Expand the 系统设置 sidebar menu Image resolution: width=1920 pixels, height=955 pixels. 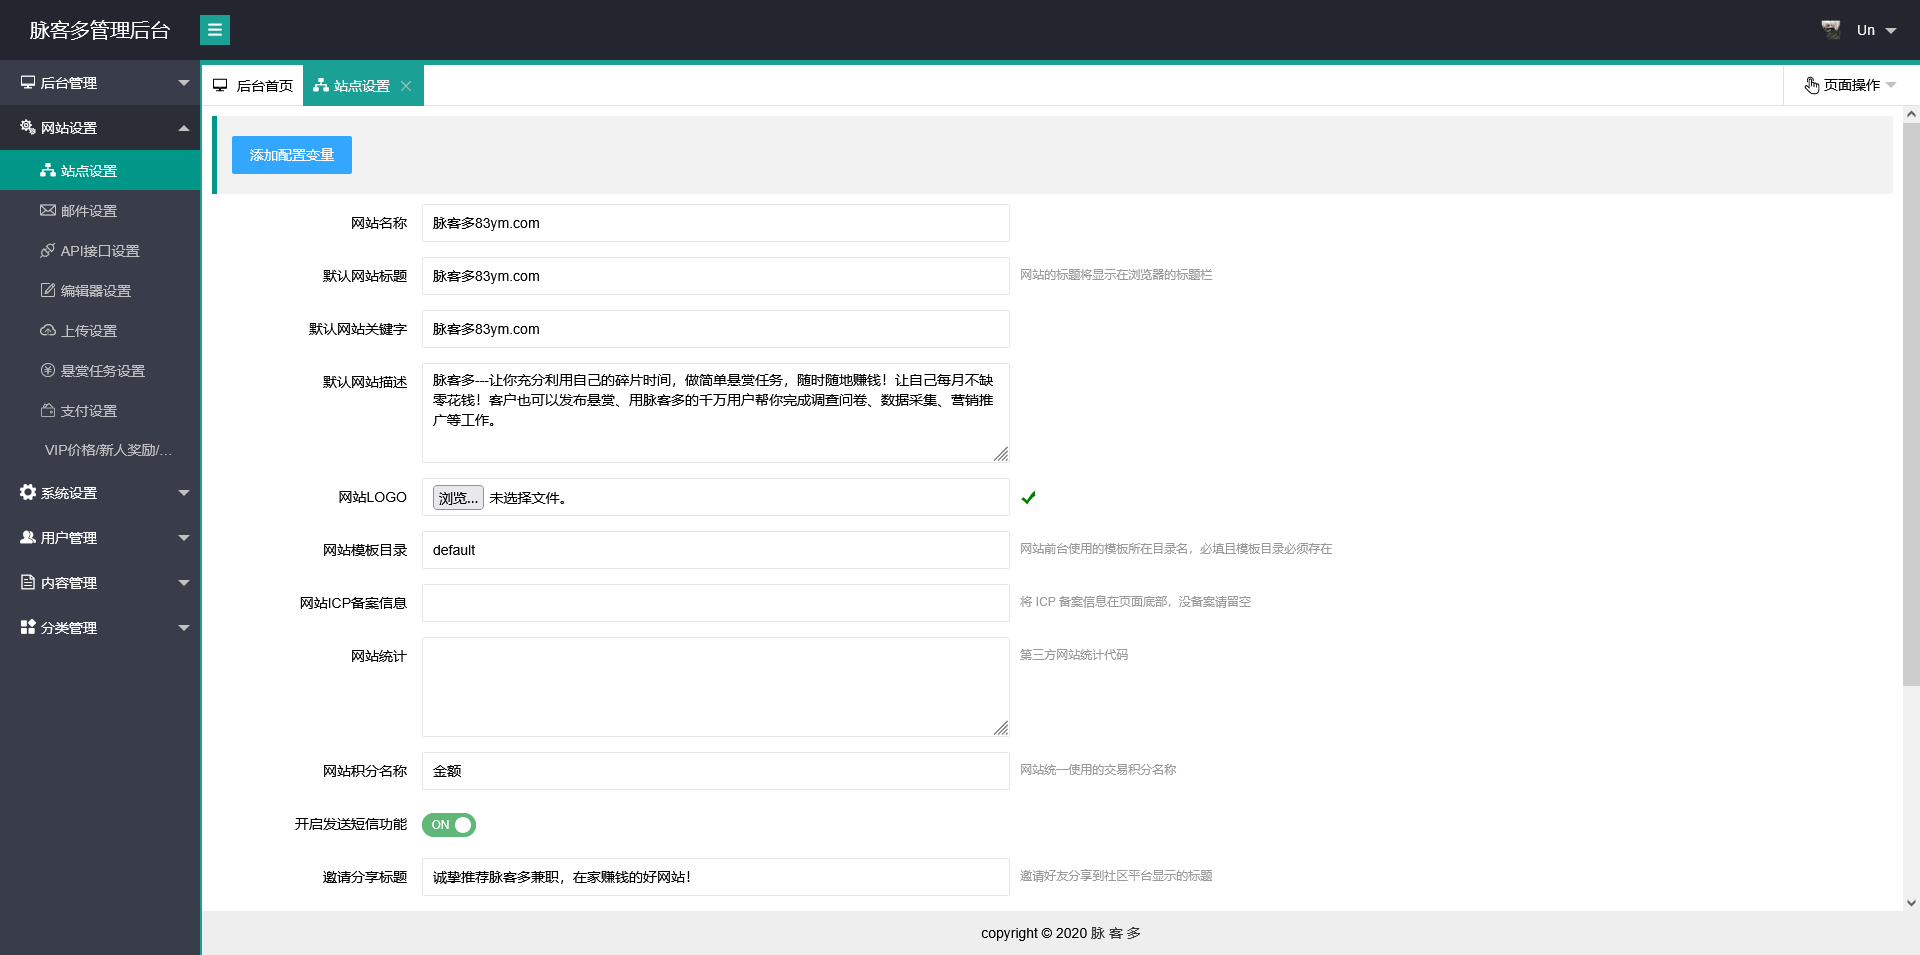(x=100, y=493)
